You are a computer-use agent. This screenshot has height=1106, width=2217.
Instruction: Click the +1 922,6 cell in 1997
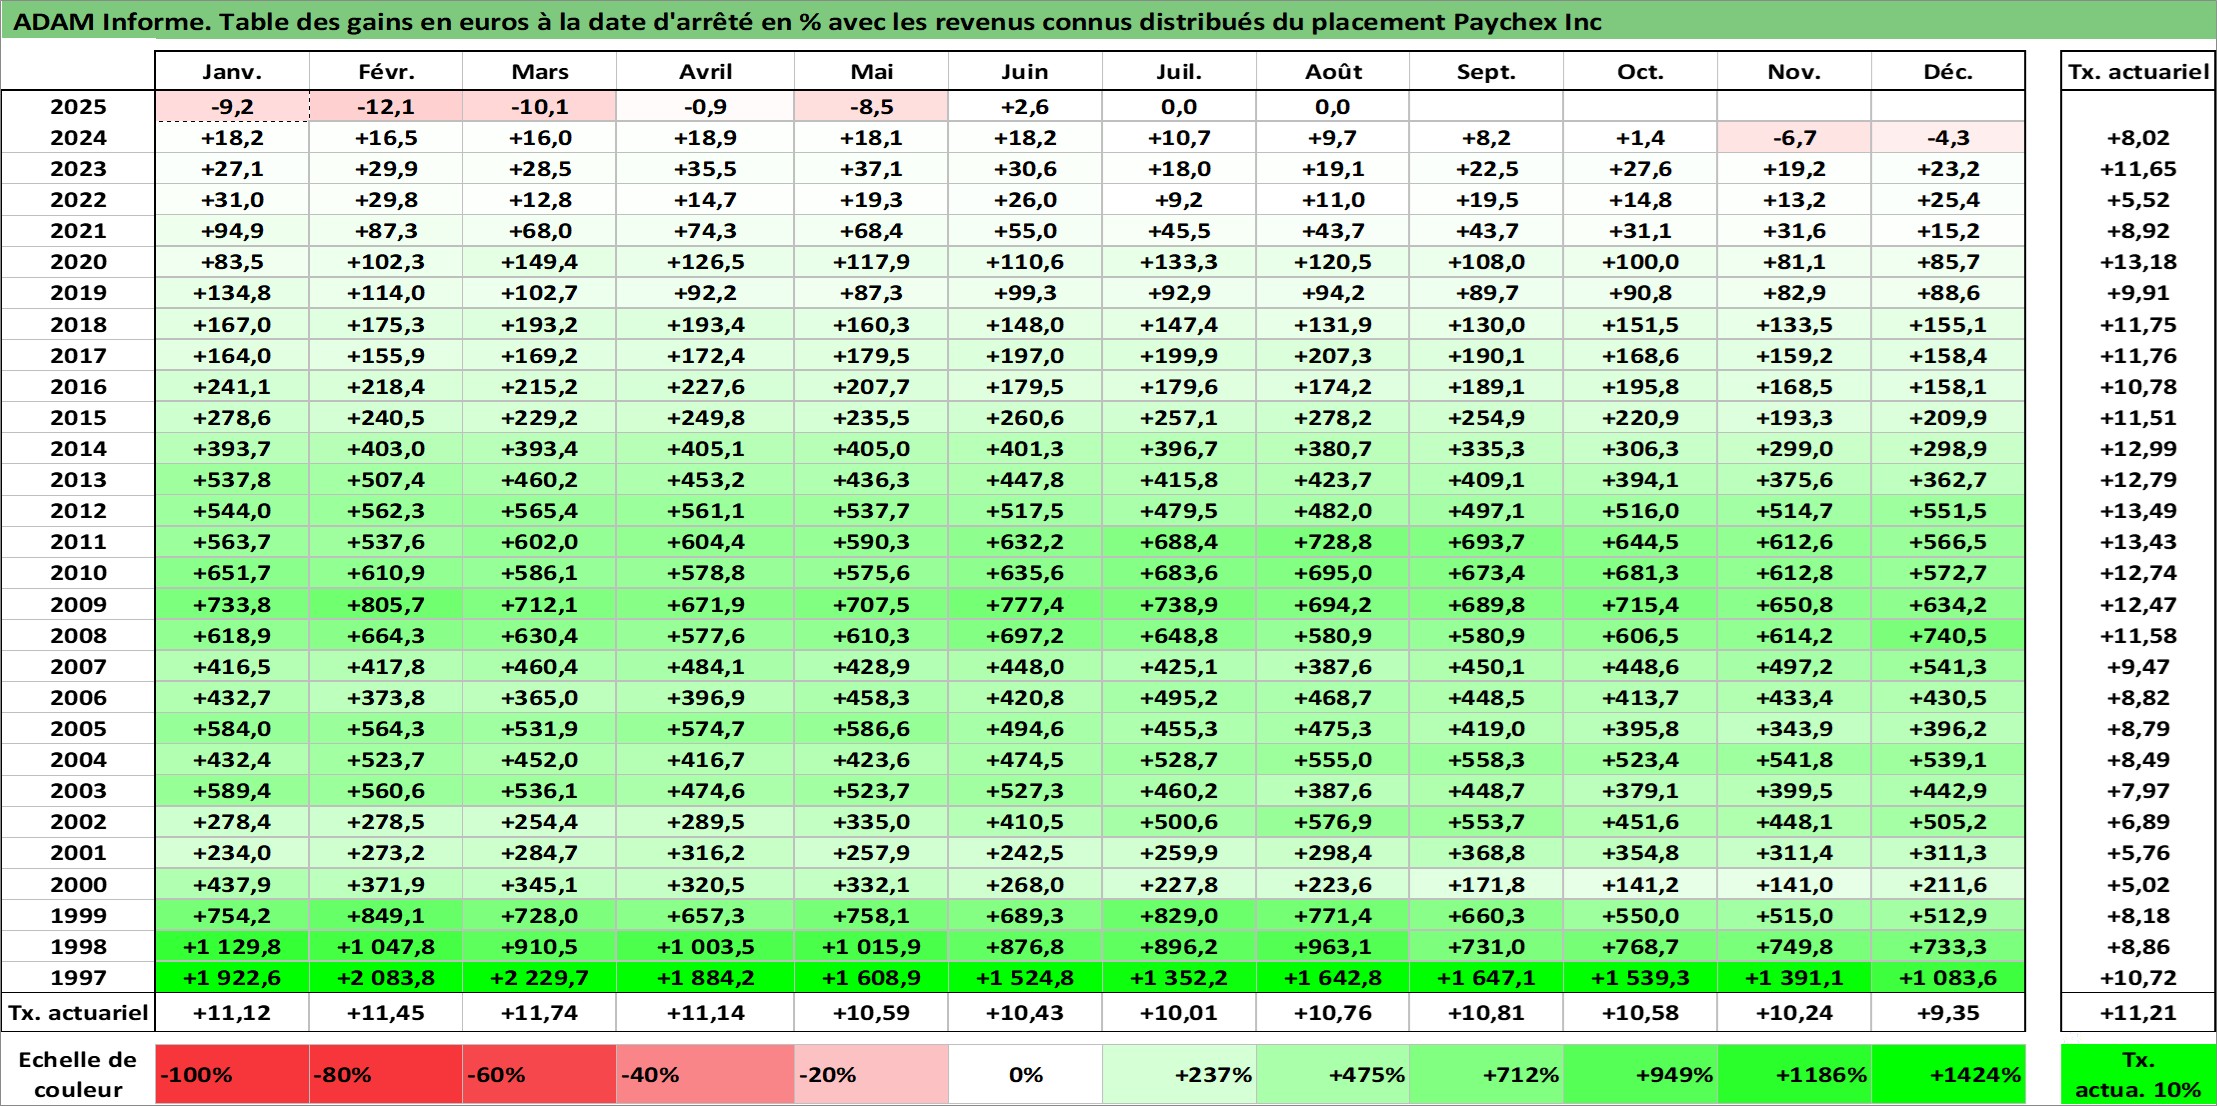point(232,977)
